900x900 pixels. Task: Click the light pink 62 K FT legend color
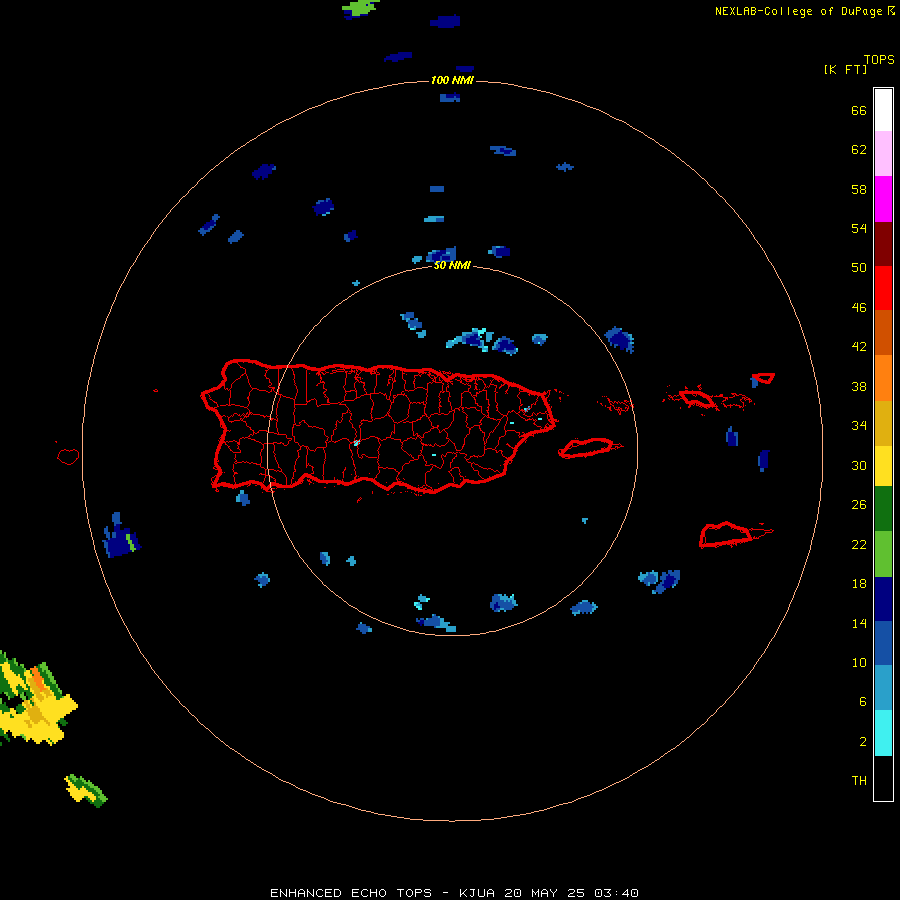click(x=883, y=153)
